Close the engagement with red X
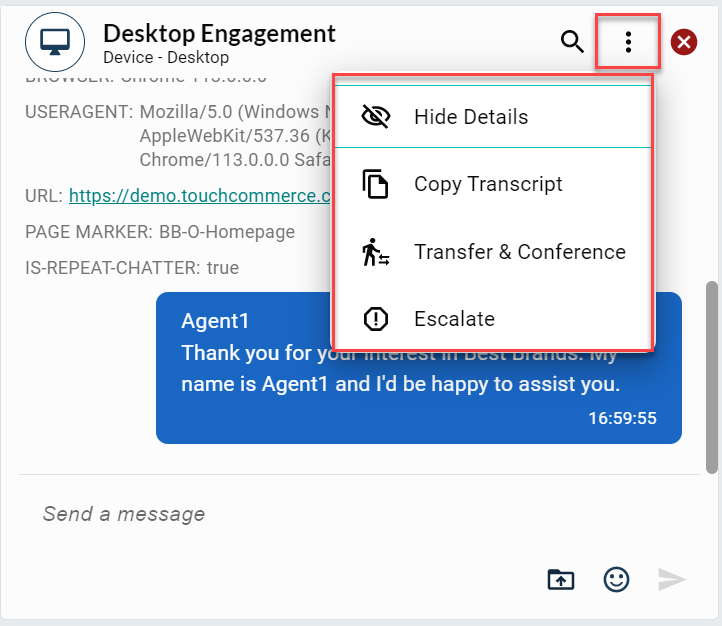Screen dimensions: 722x626 click(684, 42)
